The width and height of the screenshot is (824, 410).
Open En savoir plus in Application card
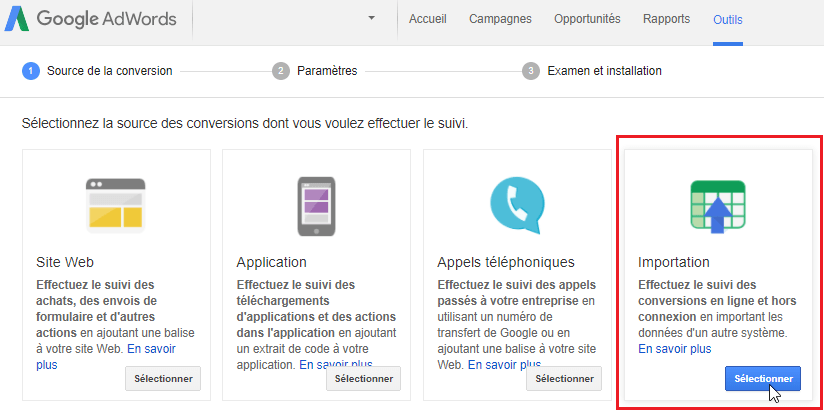point(336,364)
